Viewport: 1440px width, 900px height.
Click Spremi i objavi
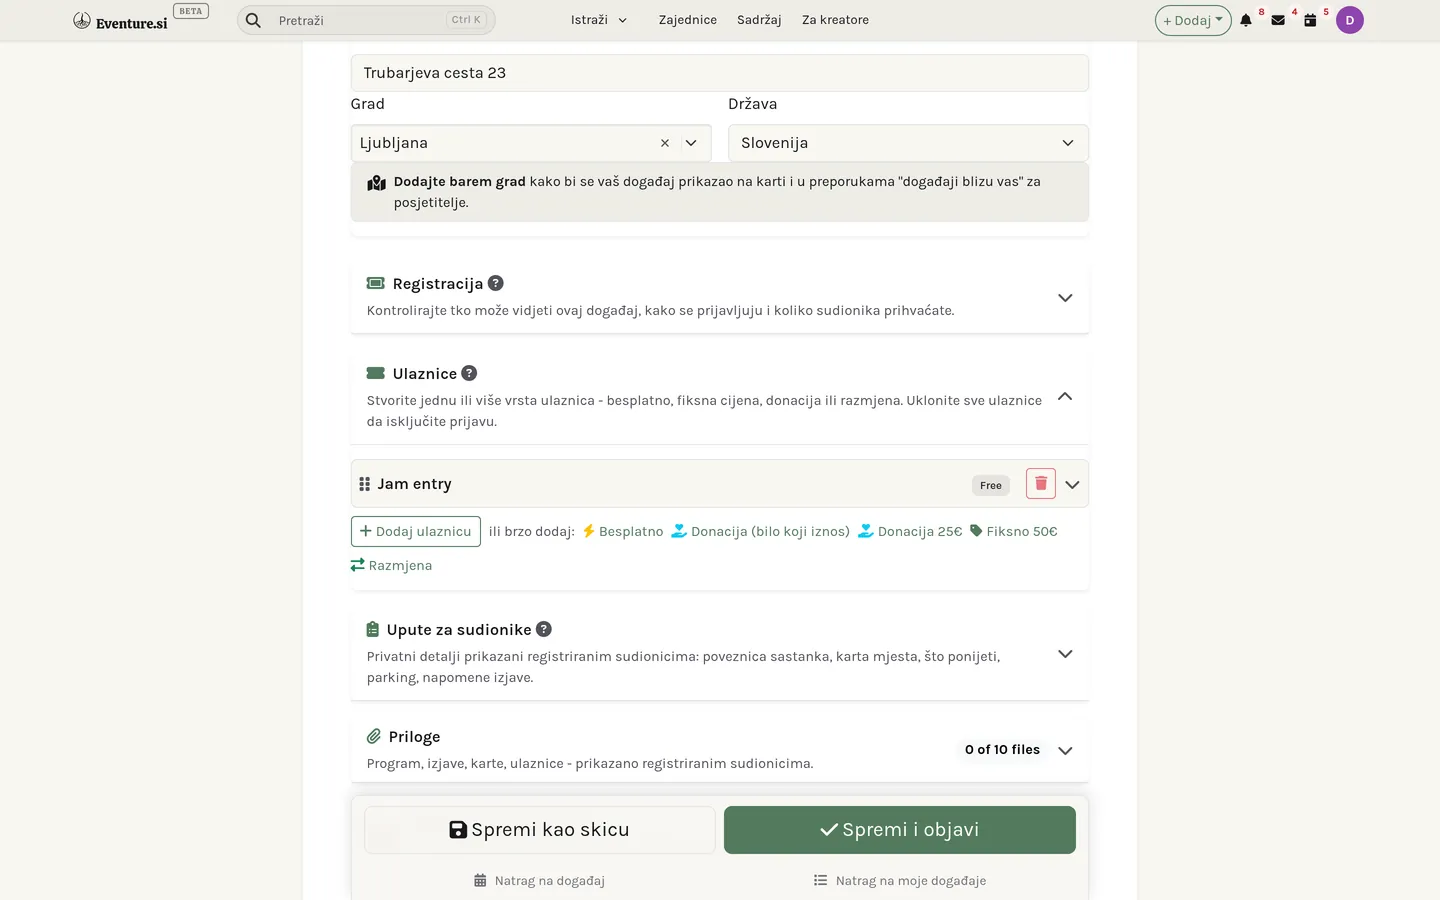[x=900, y=830]
